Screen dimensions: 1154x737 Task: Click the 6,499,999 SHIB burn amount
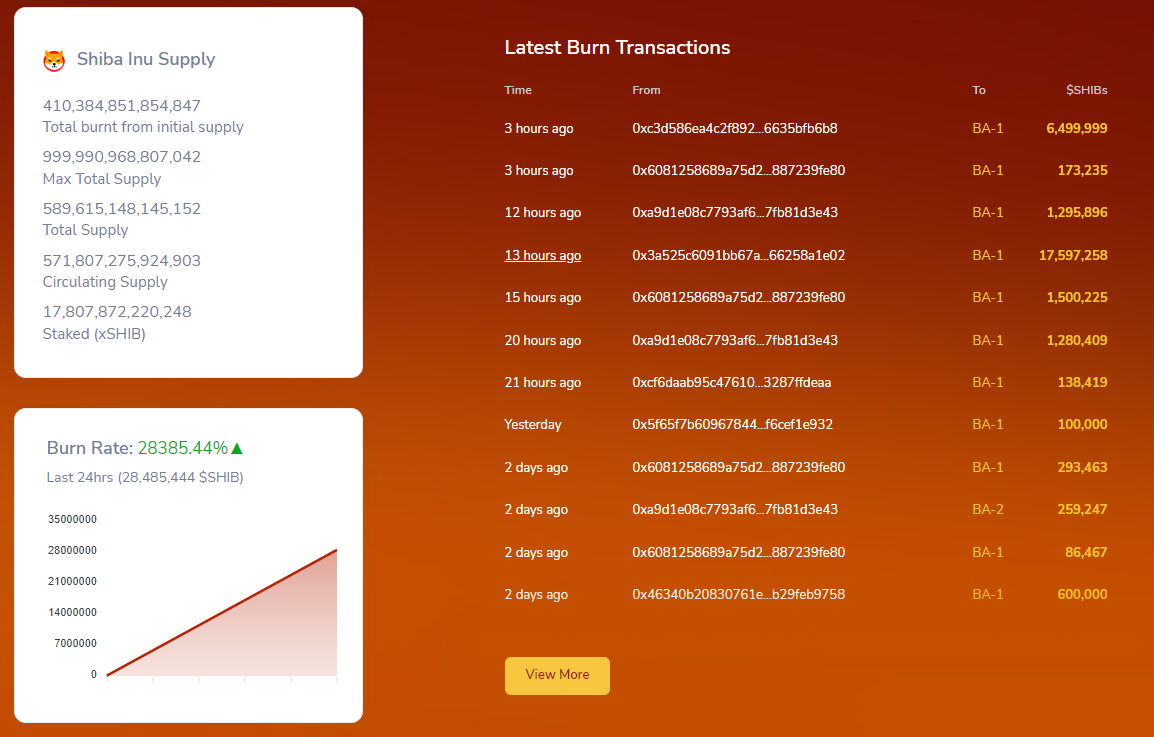[1076, 128]
